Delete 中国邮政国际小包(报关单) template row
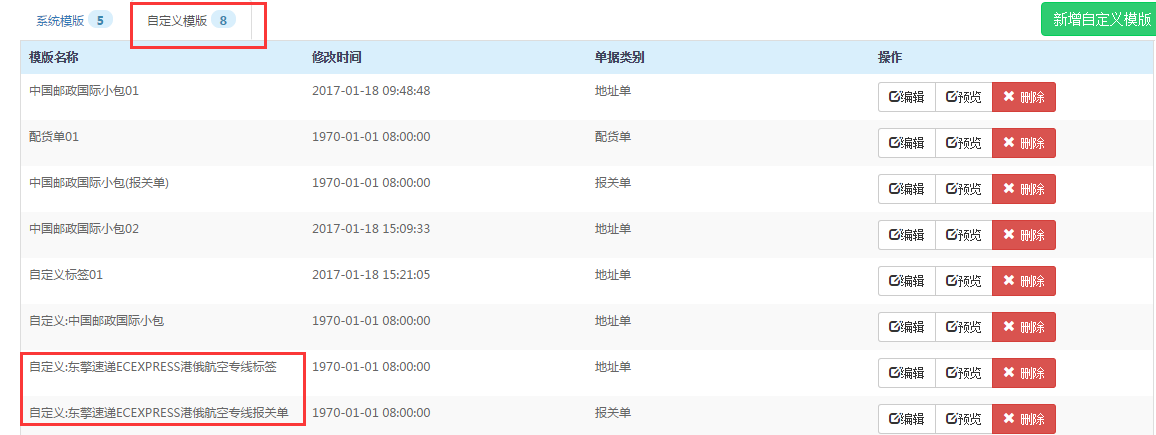 tap(1023, 189)
